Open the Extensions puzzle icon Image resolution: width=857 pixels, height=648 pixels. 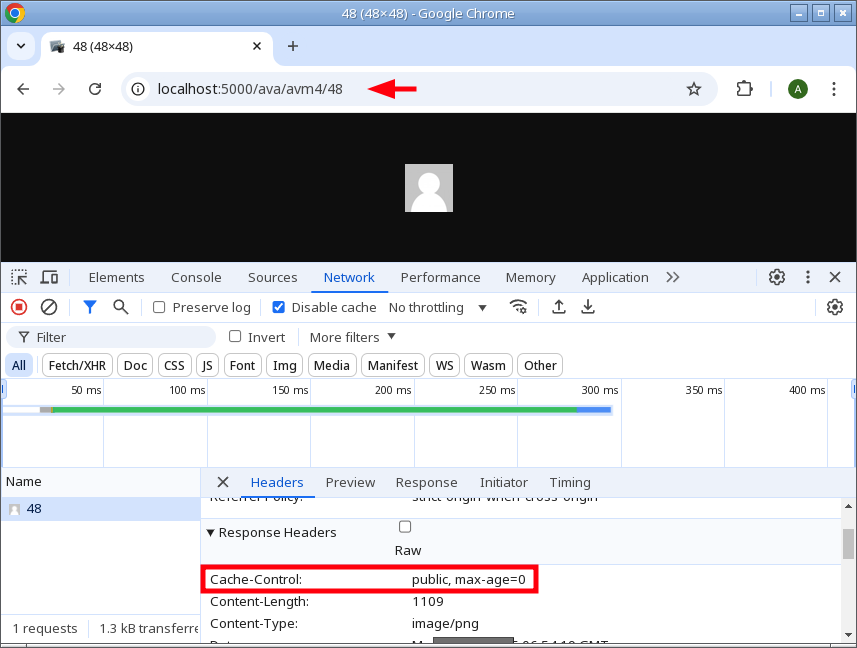(744, 89)
